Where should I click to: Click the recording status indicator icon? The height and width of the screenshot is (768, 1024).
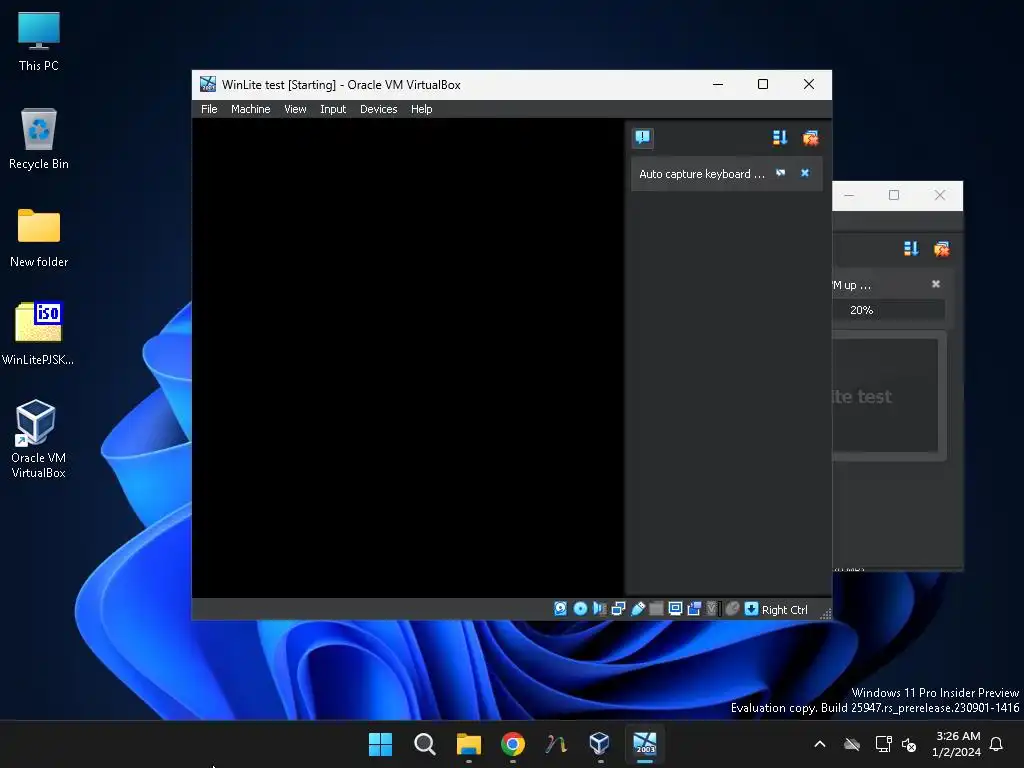(x=694, y=609)
